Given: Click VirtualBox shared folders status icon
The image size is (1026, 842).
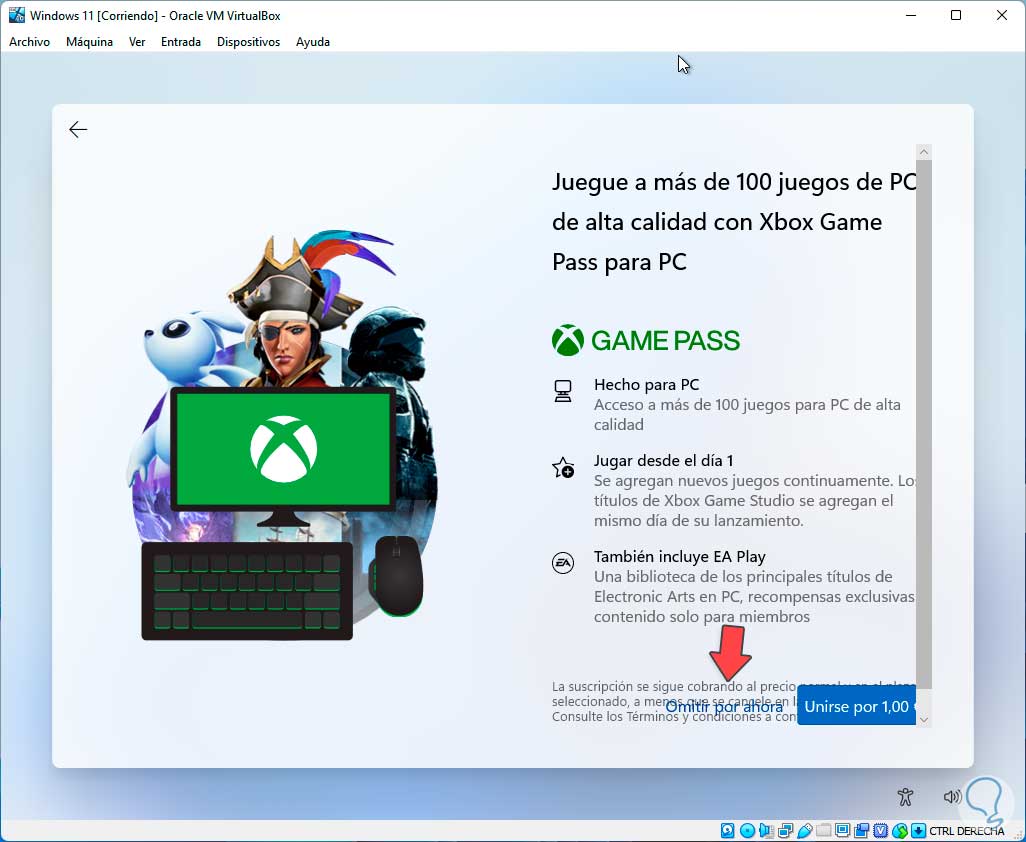Looking at the screenshot, I should click(x=823, y=831).
